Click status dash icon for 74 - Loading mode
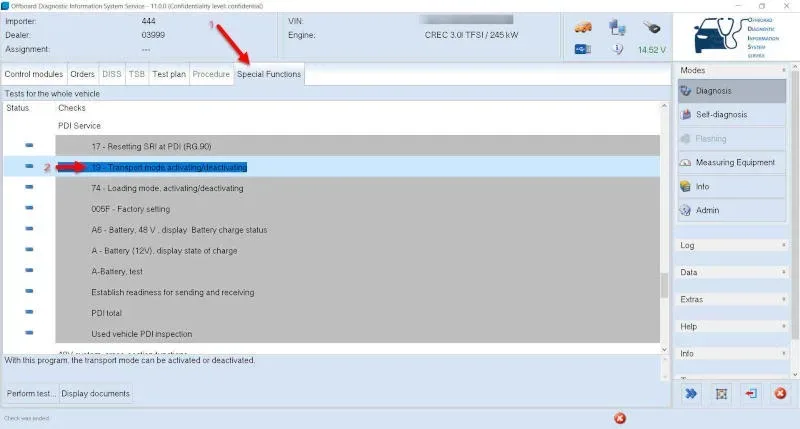 coord(29,187)
